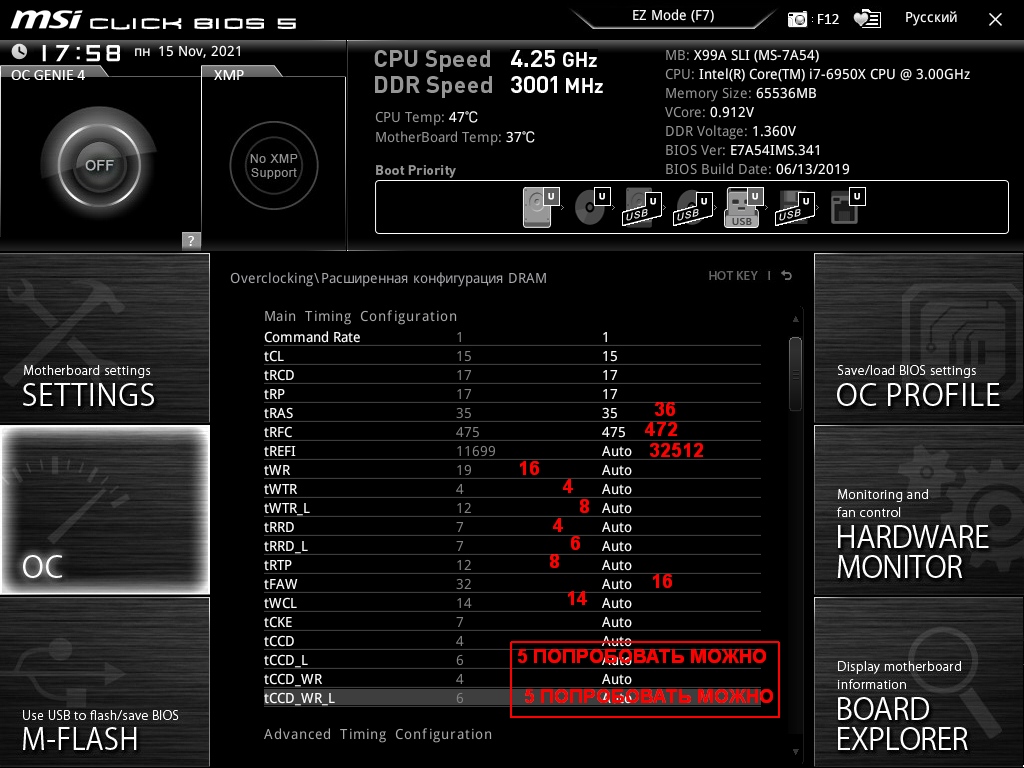
Task: Click the Main Timing Configuration heading
Action: click(x=360, y=316)
